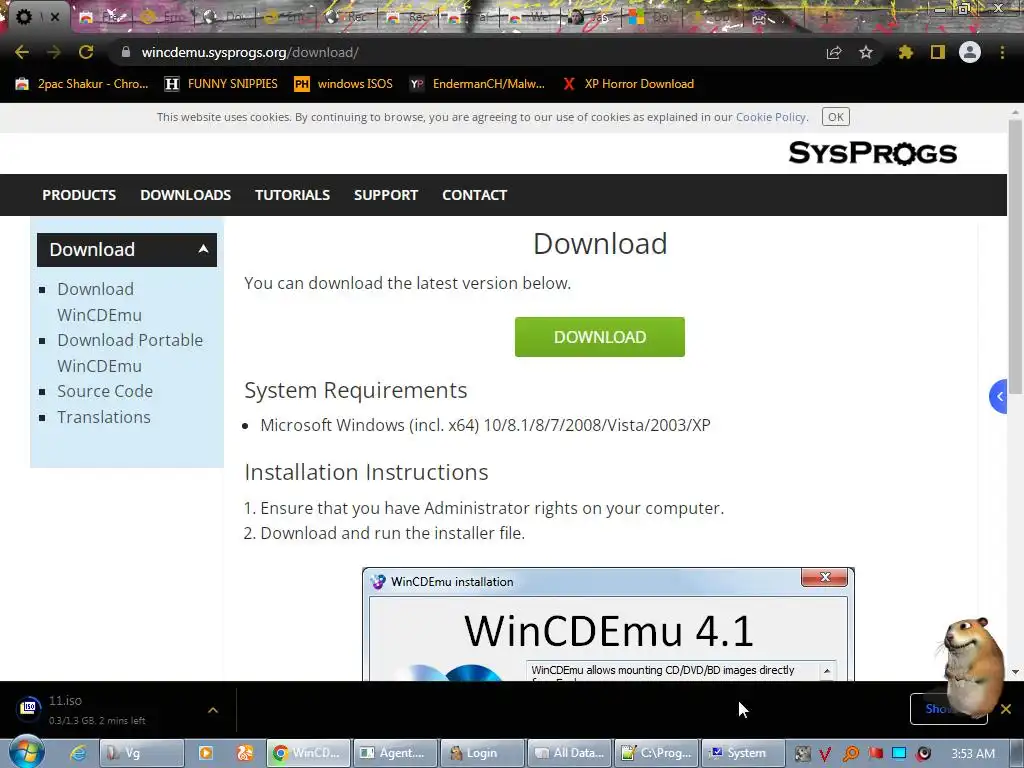The width and height of the screenshot is (1024, 768).
Task: Click the Show all downloads button
Action: [948, 709]
